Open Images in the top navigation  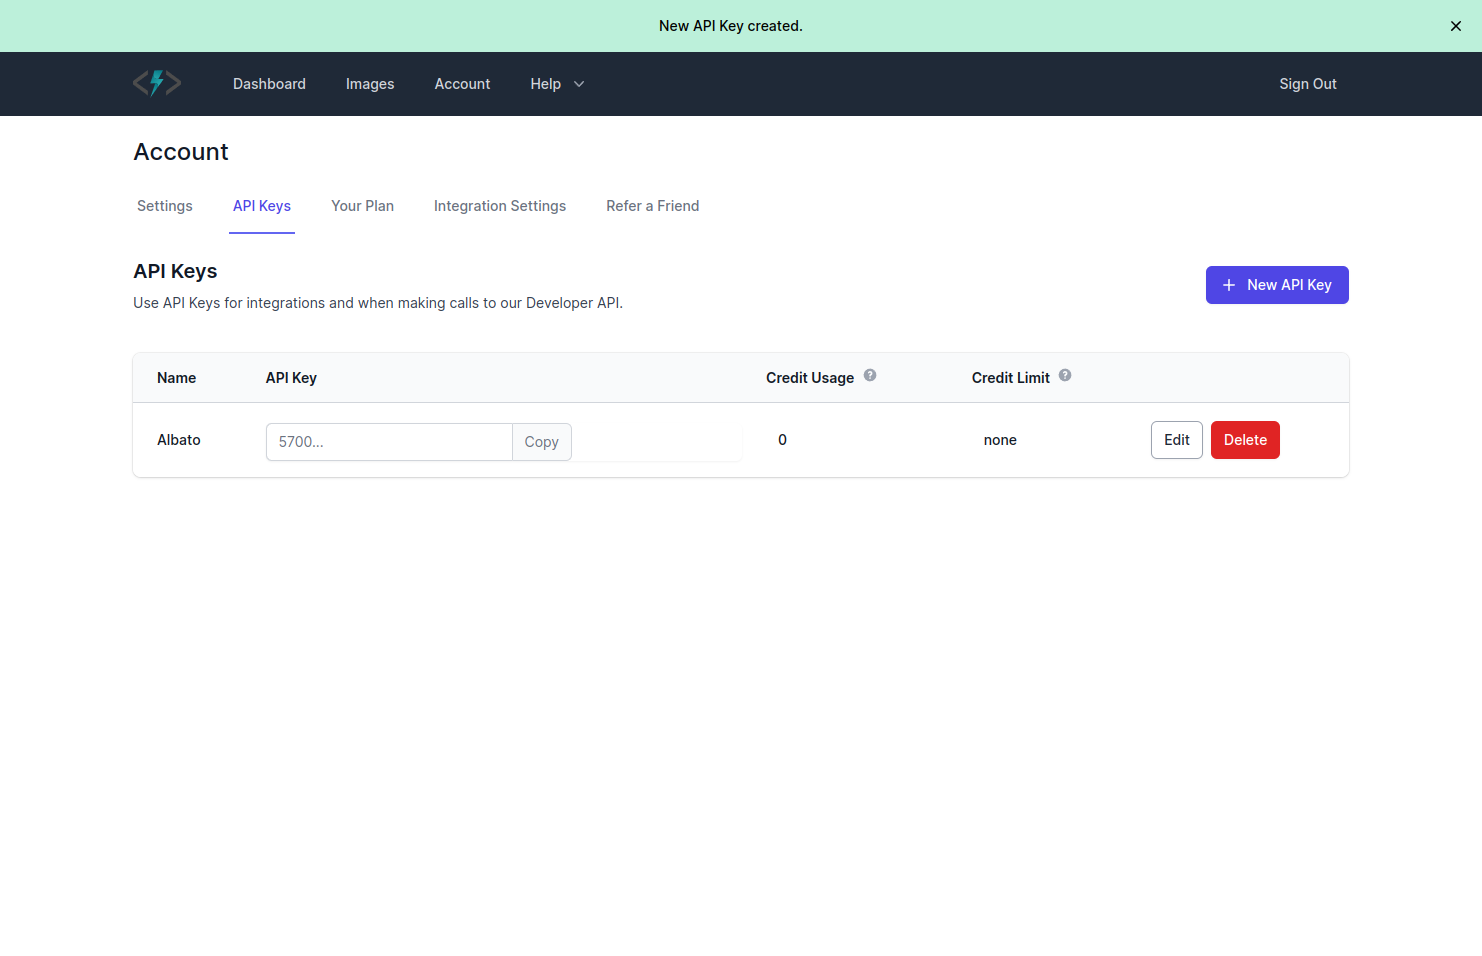(370, 84)
